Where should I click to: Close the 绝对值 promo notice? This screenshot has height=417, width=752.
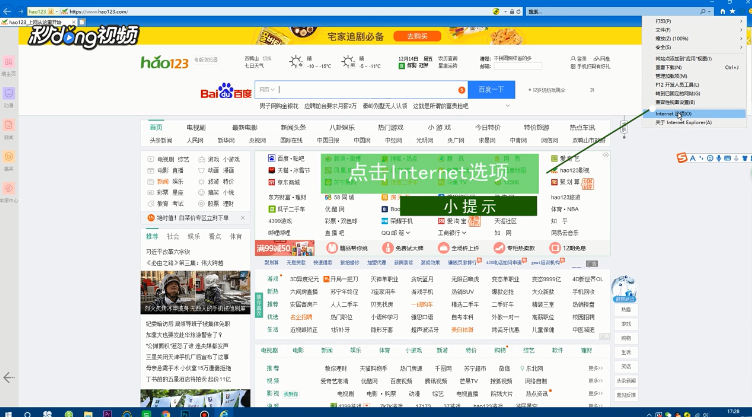pyautogui.click(x=243, y=218)
